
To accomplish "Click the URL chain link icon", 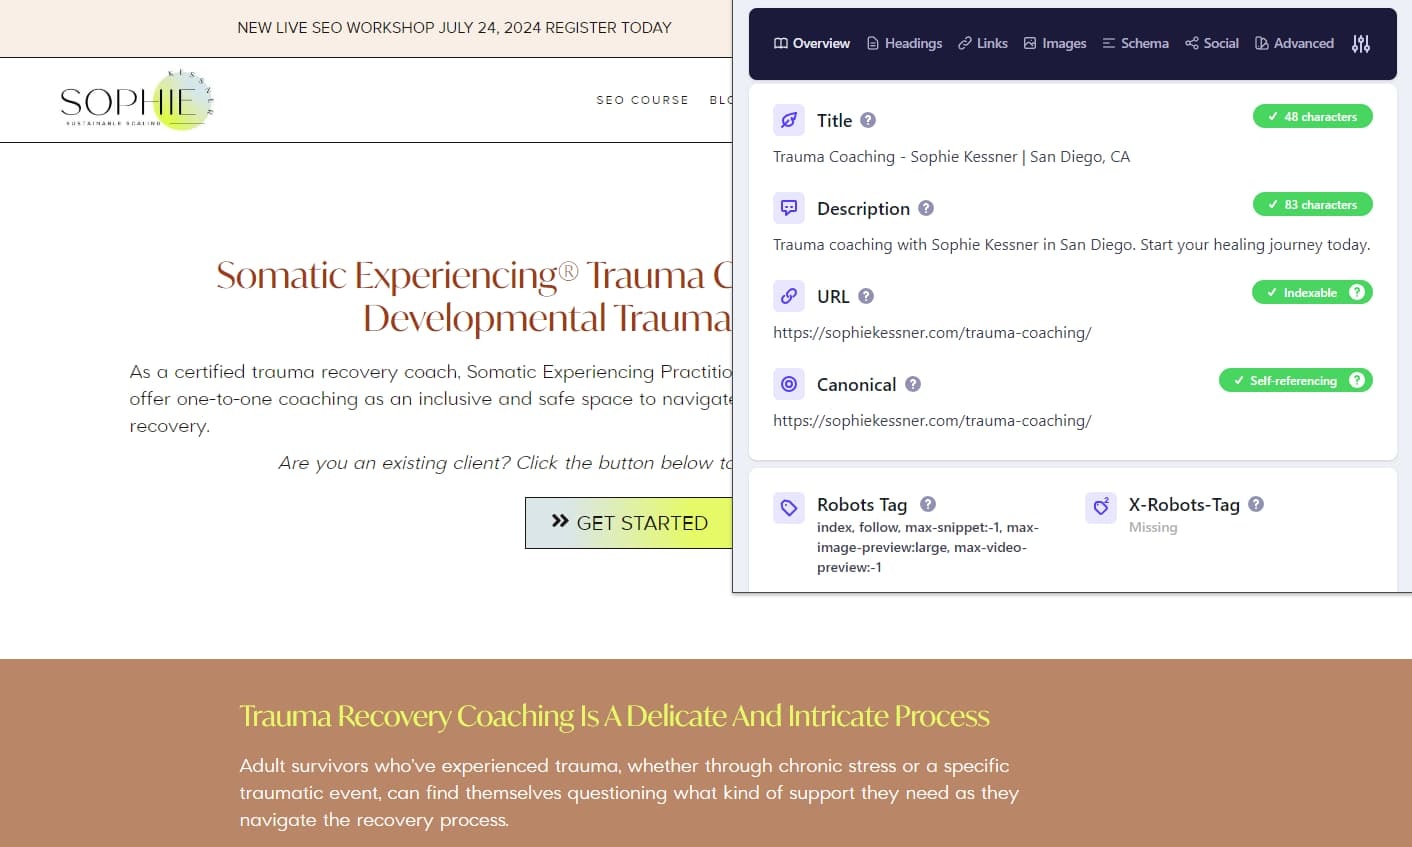I will coord(789,296).
